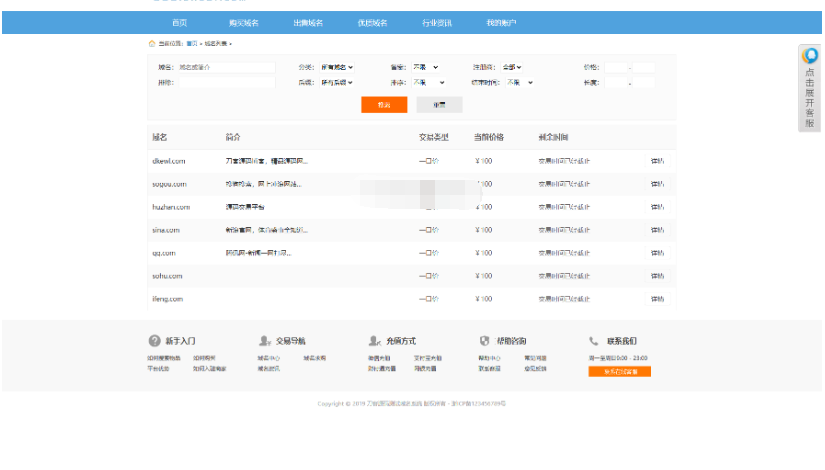Image resolution: width=825 pixels, height=470 pixels.
Task: Open the 注册商 registrar dropdown
Action: coord(511,67)
